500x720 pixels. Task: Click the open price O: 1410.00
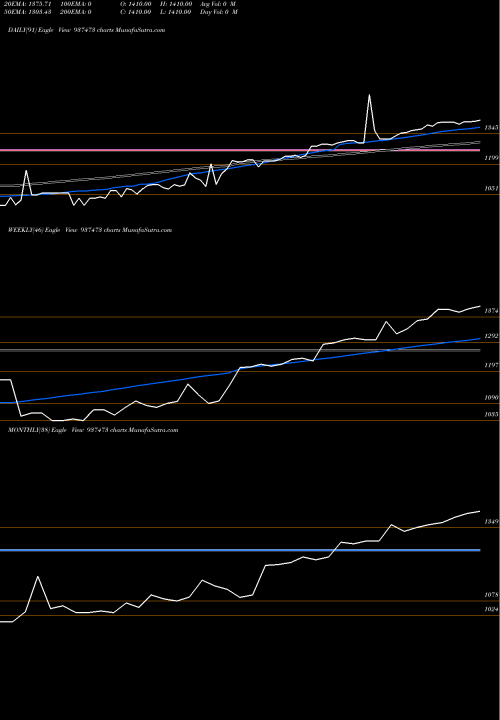coord(135,3)
